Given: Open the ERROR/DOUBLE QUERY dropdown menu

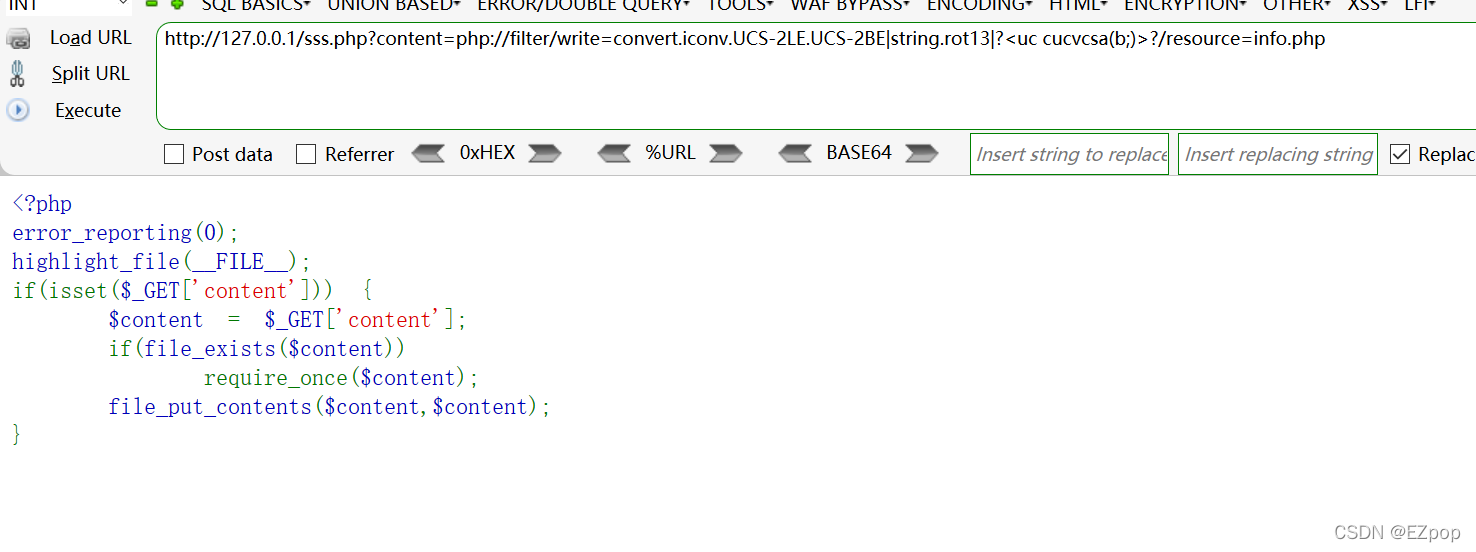Looking at the screenshot, I should tap(583, 5).
